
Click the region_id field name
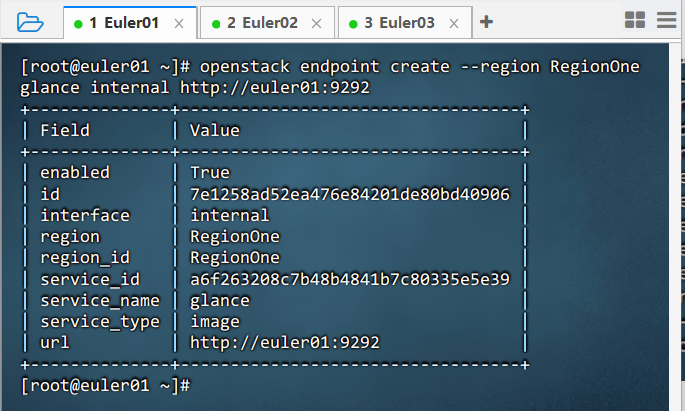tap(85, 258)
